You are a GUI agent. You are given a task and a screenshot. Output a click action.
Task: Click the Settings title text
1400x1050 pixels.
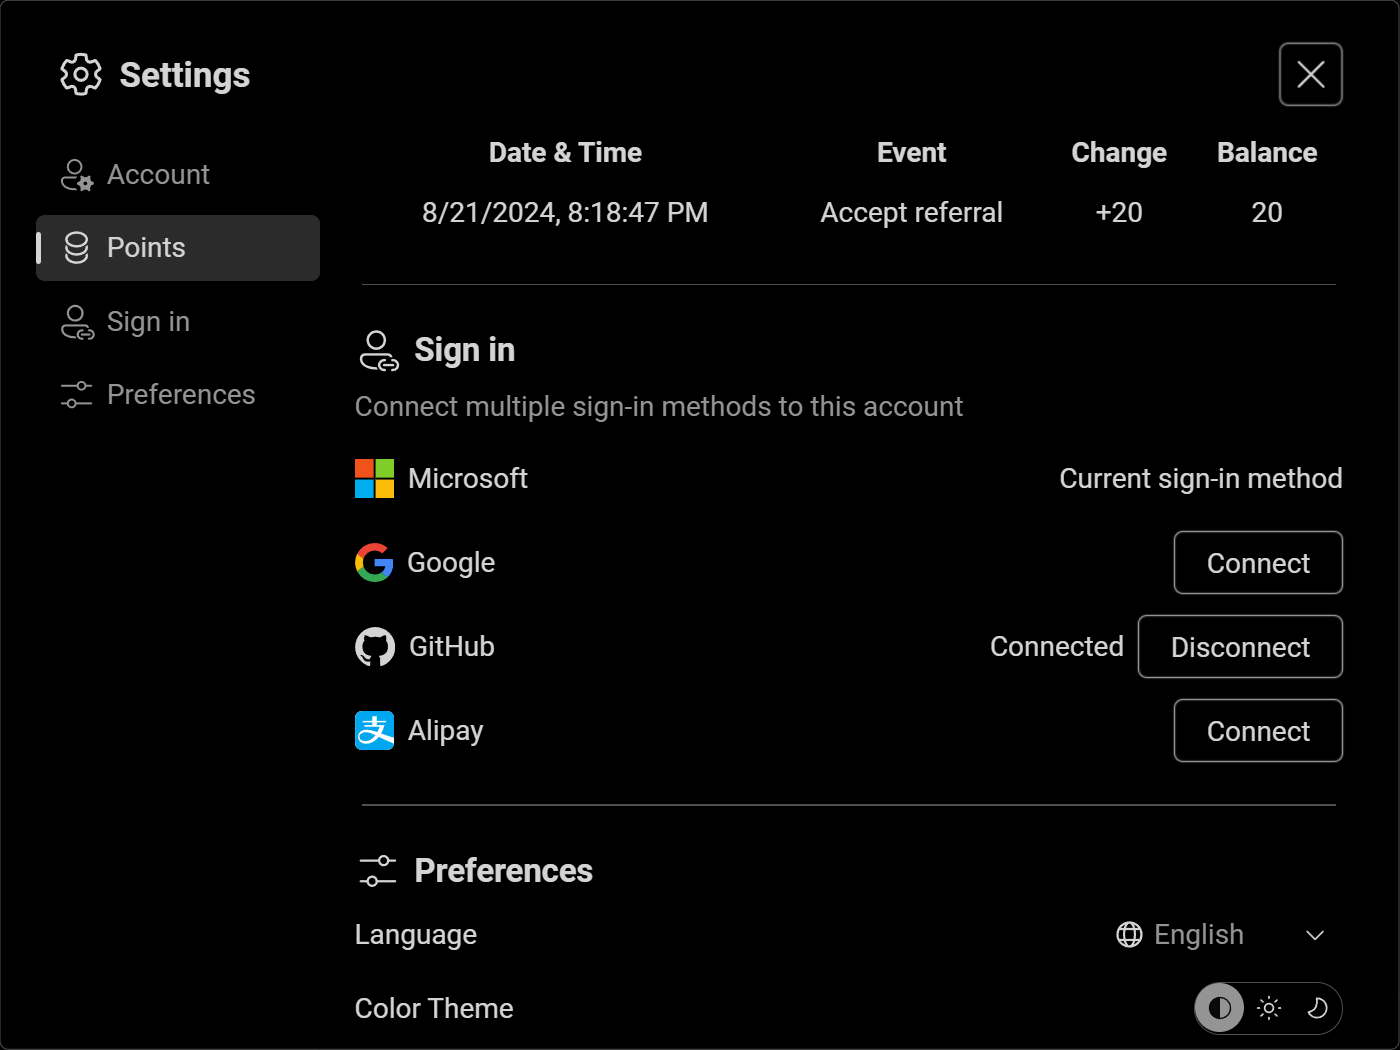[185, 76]
